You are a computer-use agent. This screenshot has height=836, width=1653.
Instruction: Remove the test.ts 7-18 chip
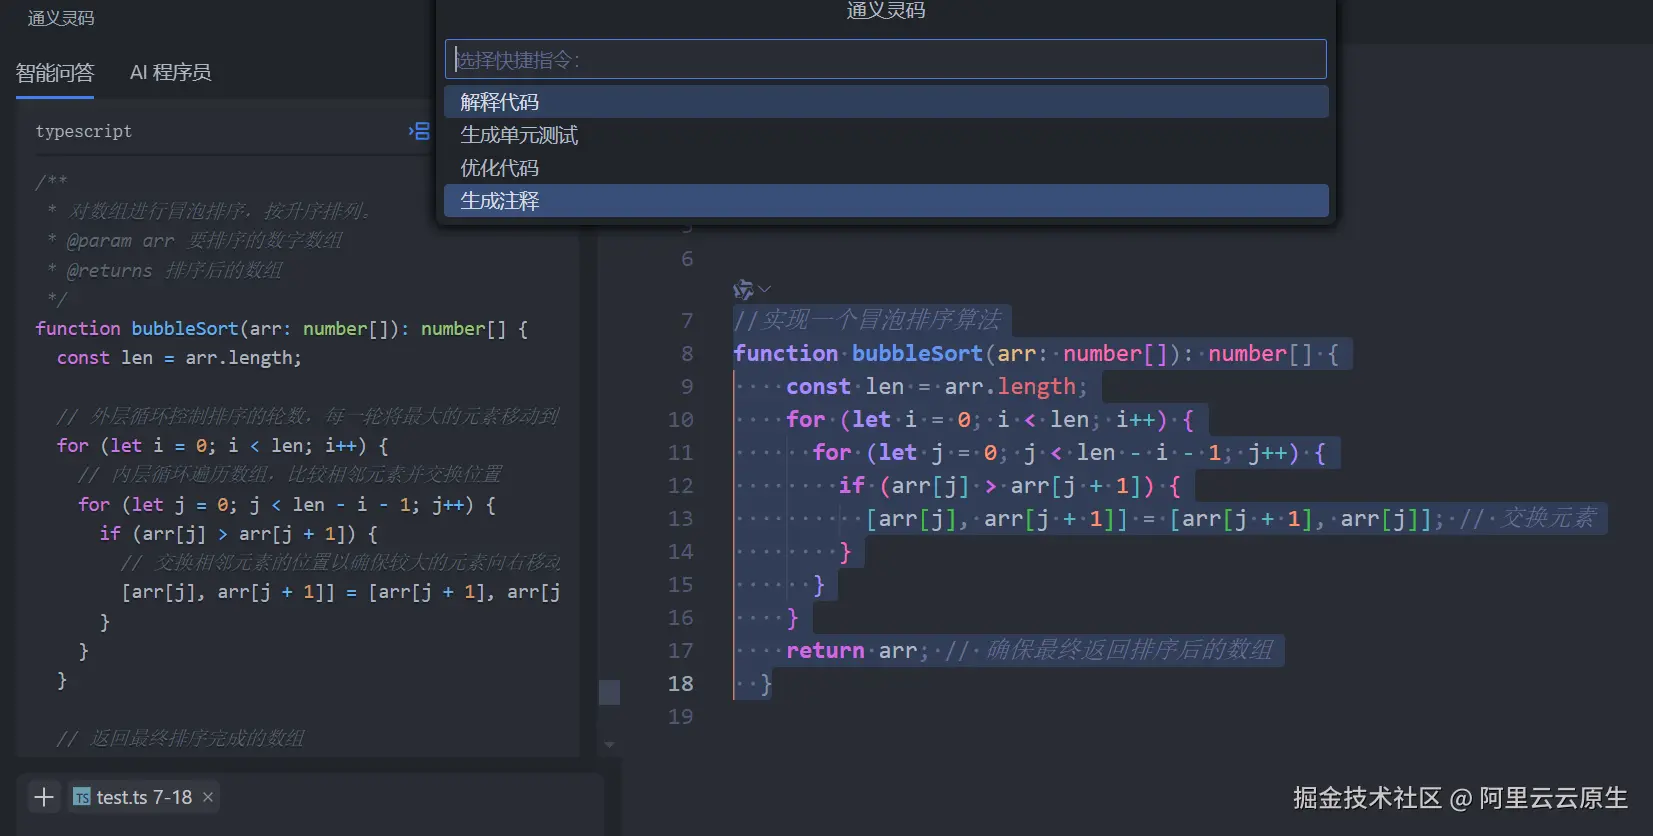click(208, 797)
